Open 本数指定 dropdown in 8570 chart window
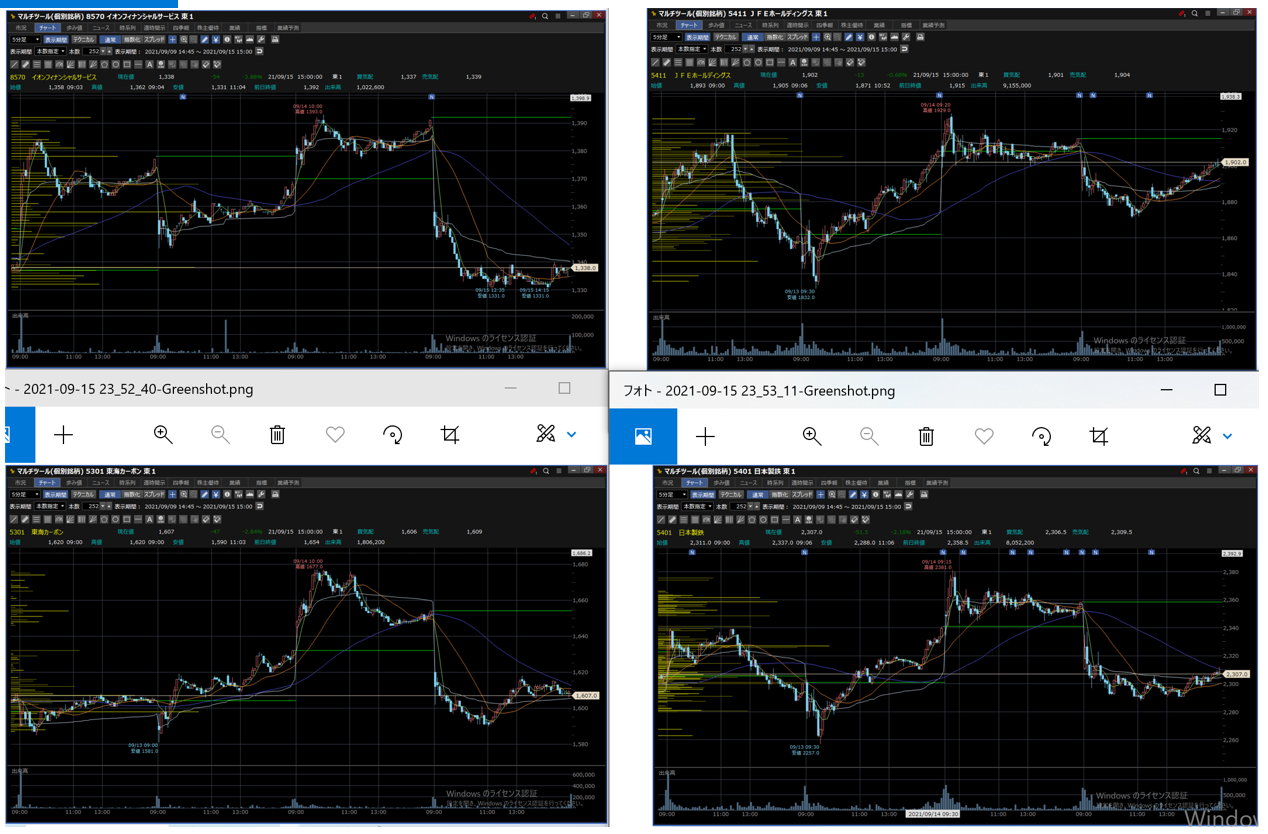 tap(50, 51)
